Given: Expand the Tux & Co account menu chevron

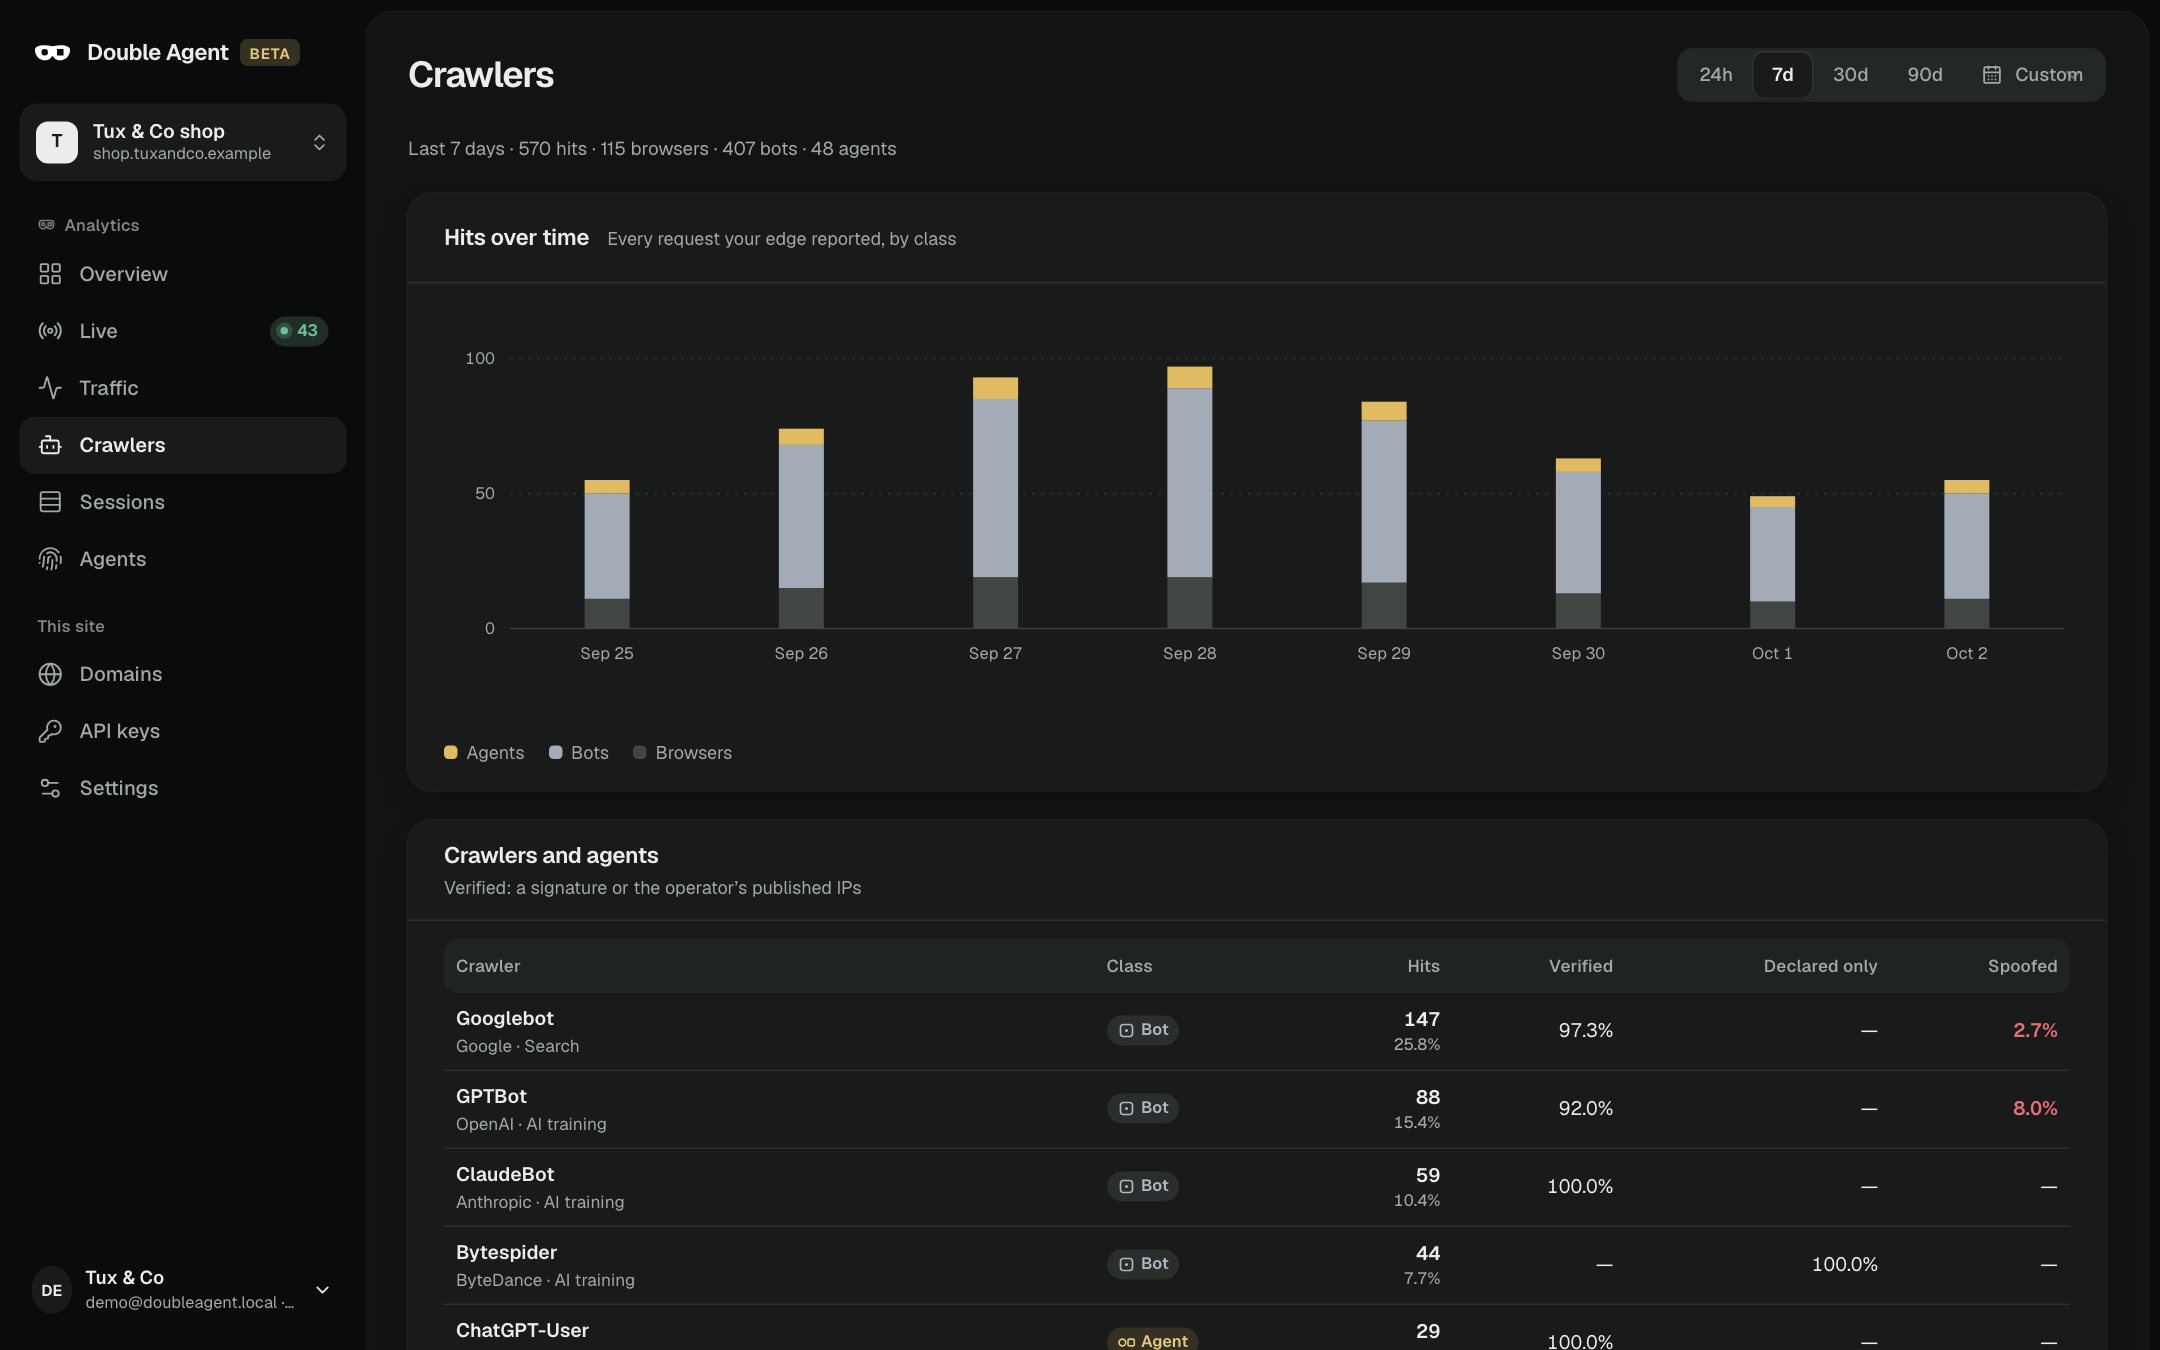Looking at the screenshot, I should pos(322,1290).
